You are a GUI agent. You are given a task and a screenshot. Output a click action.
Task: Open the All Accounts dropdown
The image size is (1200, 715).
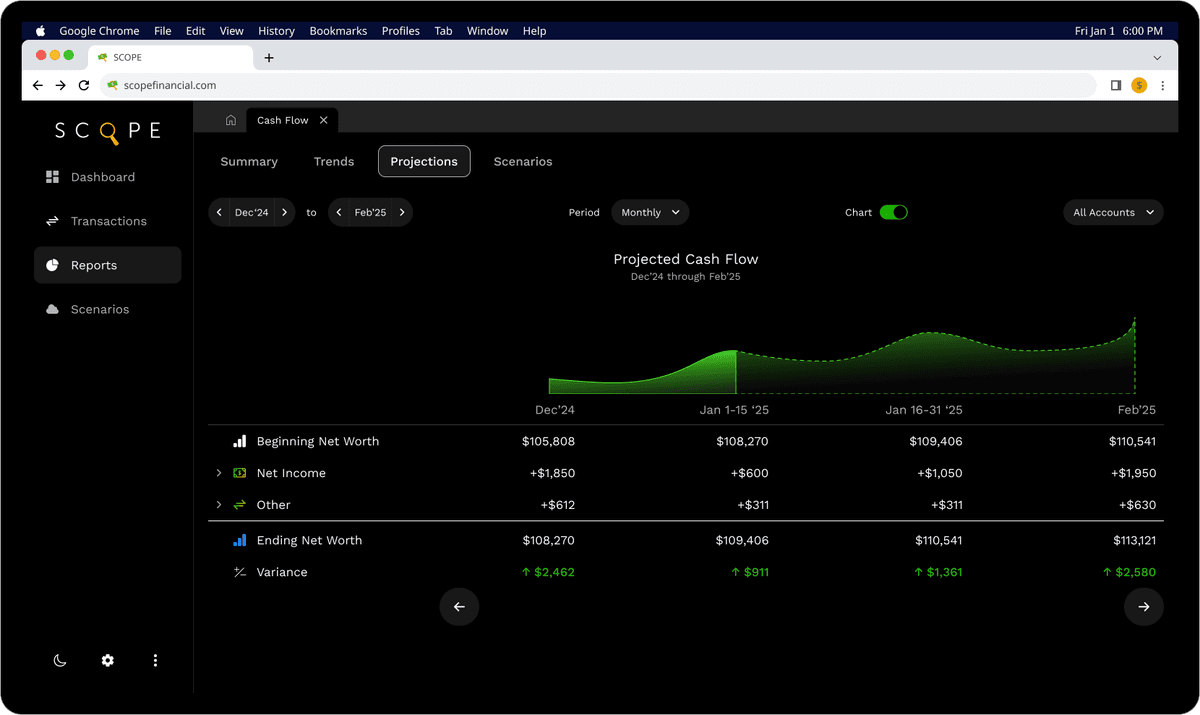(x=1112, y=212)
